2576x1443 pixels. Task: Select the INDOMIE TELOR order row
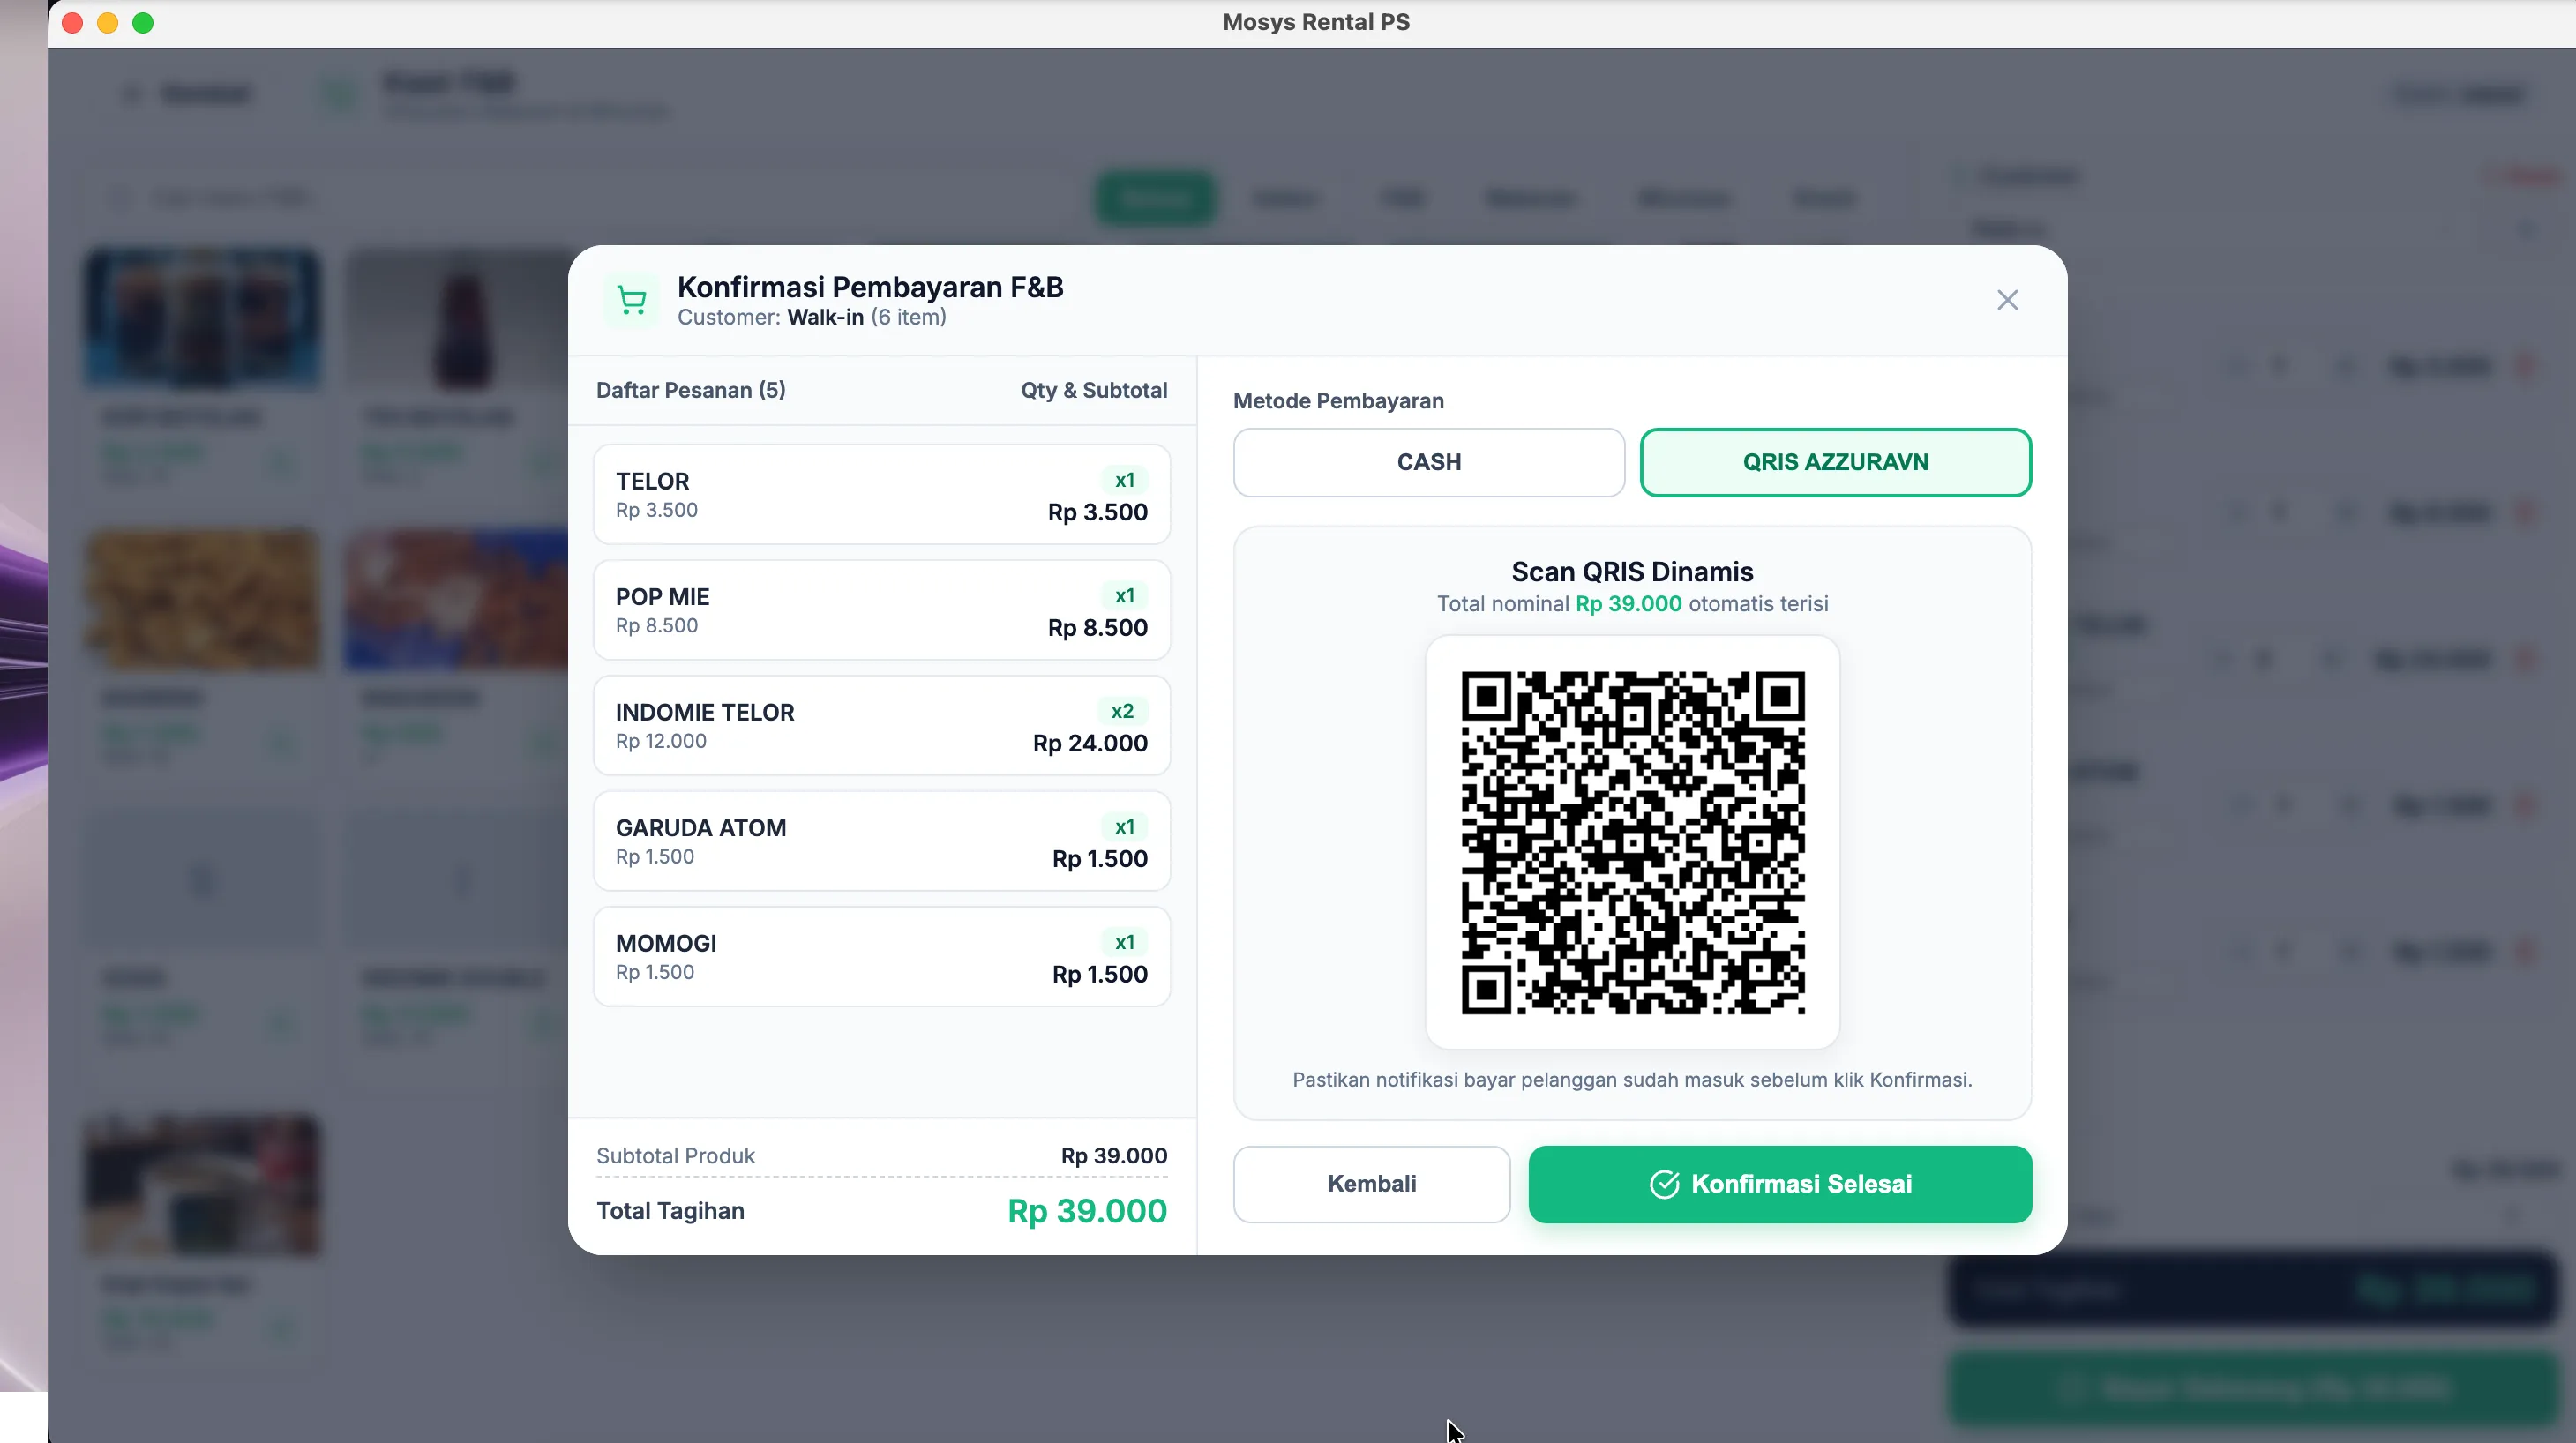pos(881,726)
